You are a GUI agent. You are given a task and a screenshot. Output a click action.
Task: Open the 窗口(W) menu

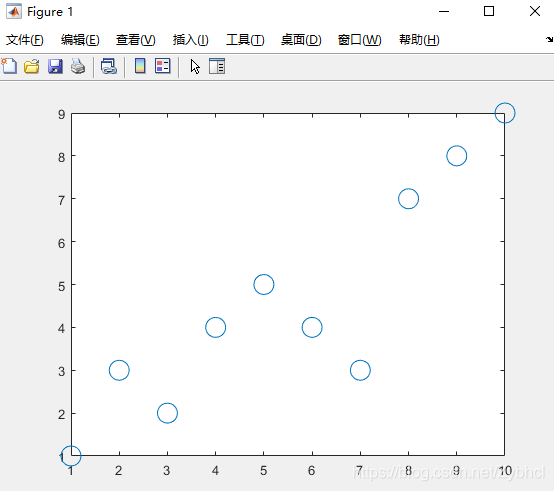(x=360, y=40)
